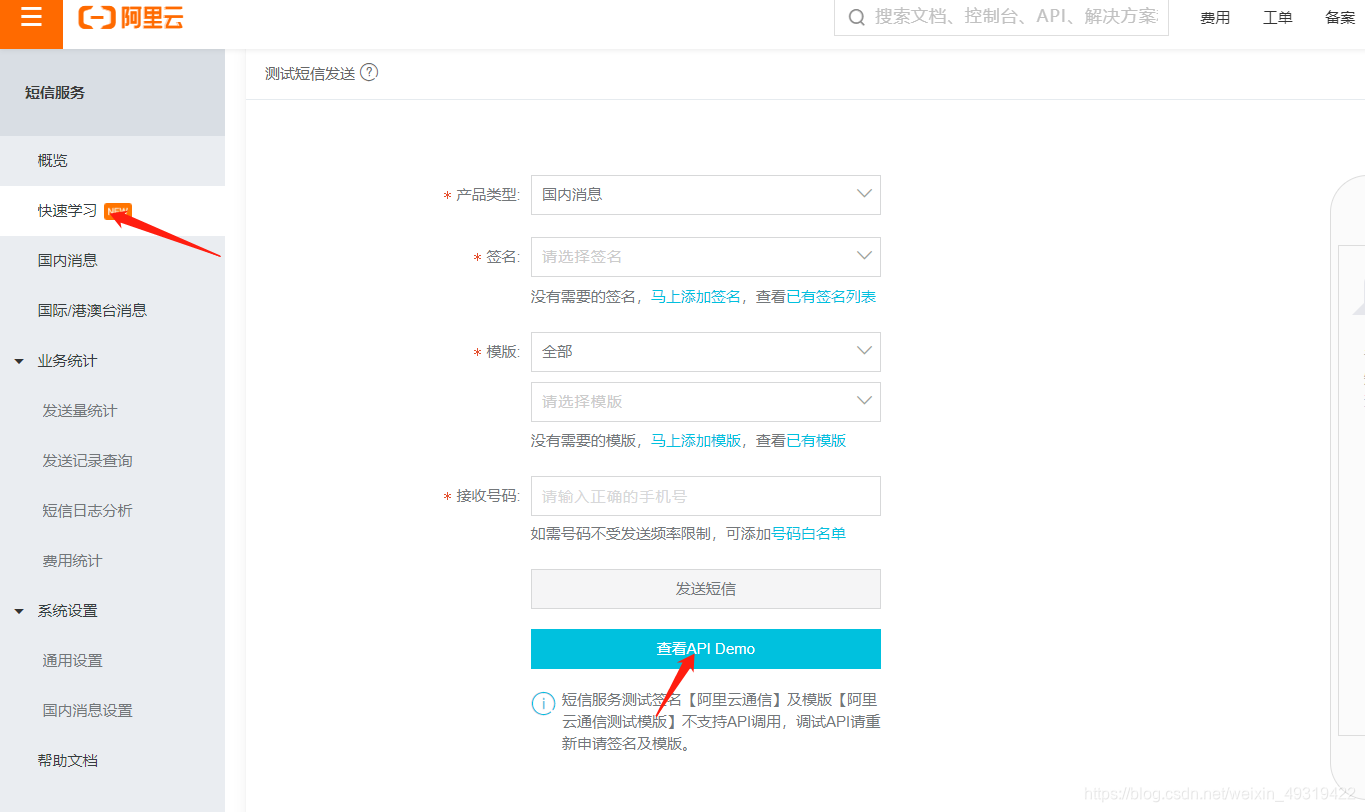The height and width of the screenshot is (812, 1365).
Task: Open the 已有签名列表 link
Action: tap(831, 297)
